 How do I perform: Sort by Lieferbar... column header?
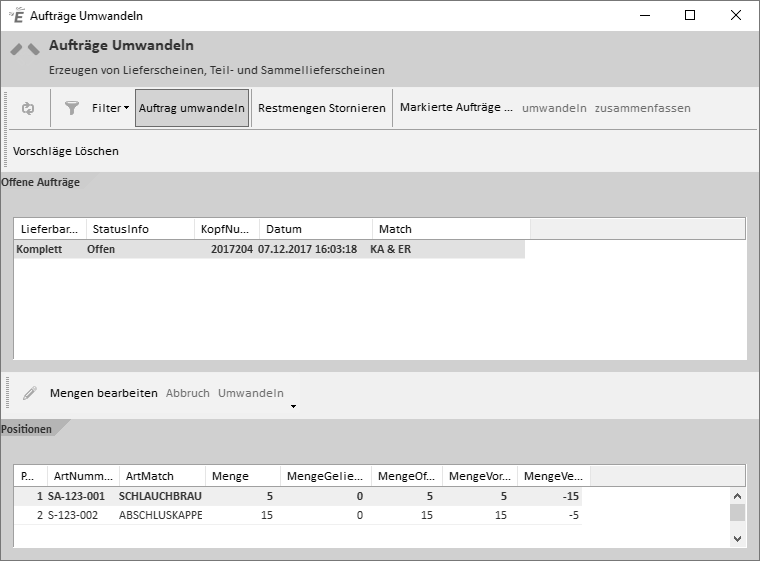click(x=50, y=229)
